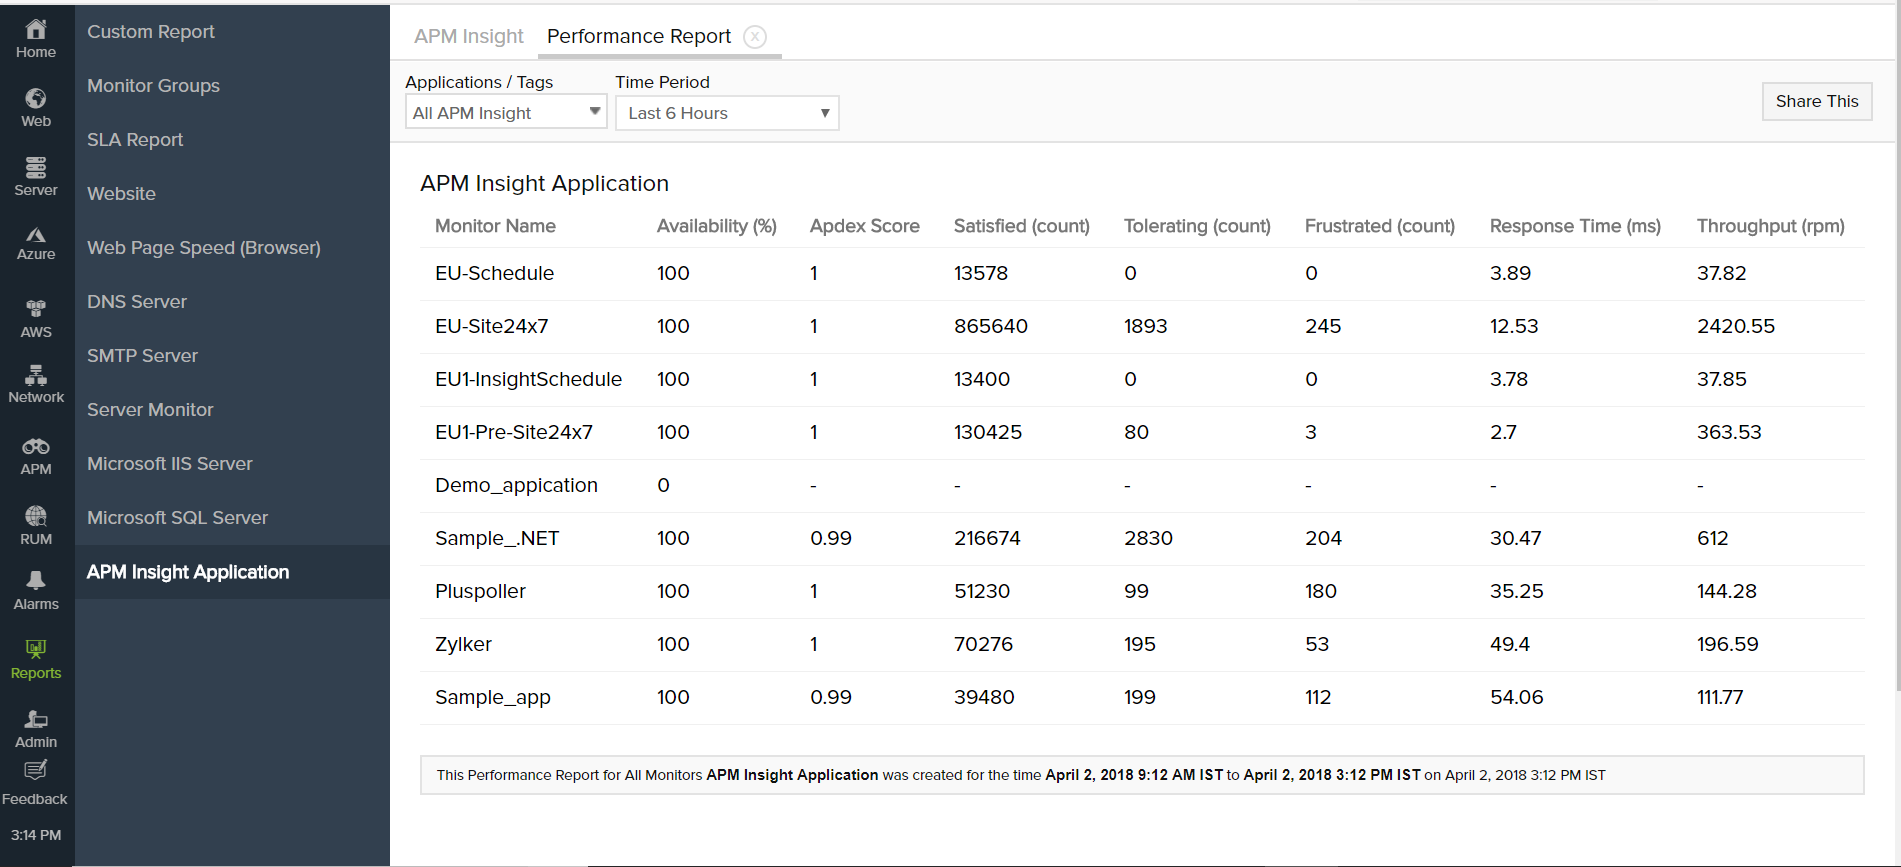Screen dimensions: 1901x867
Task: Click the Admin icon in sidebar
Action: 36,719
